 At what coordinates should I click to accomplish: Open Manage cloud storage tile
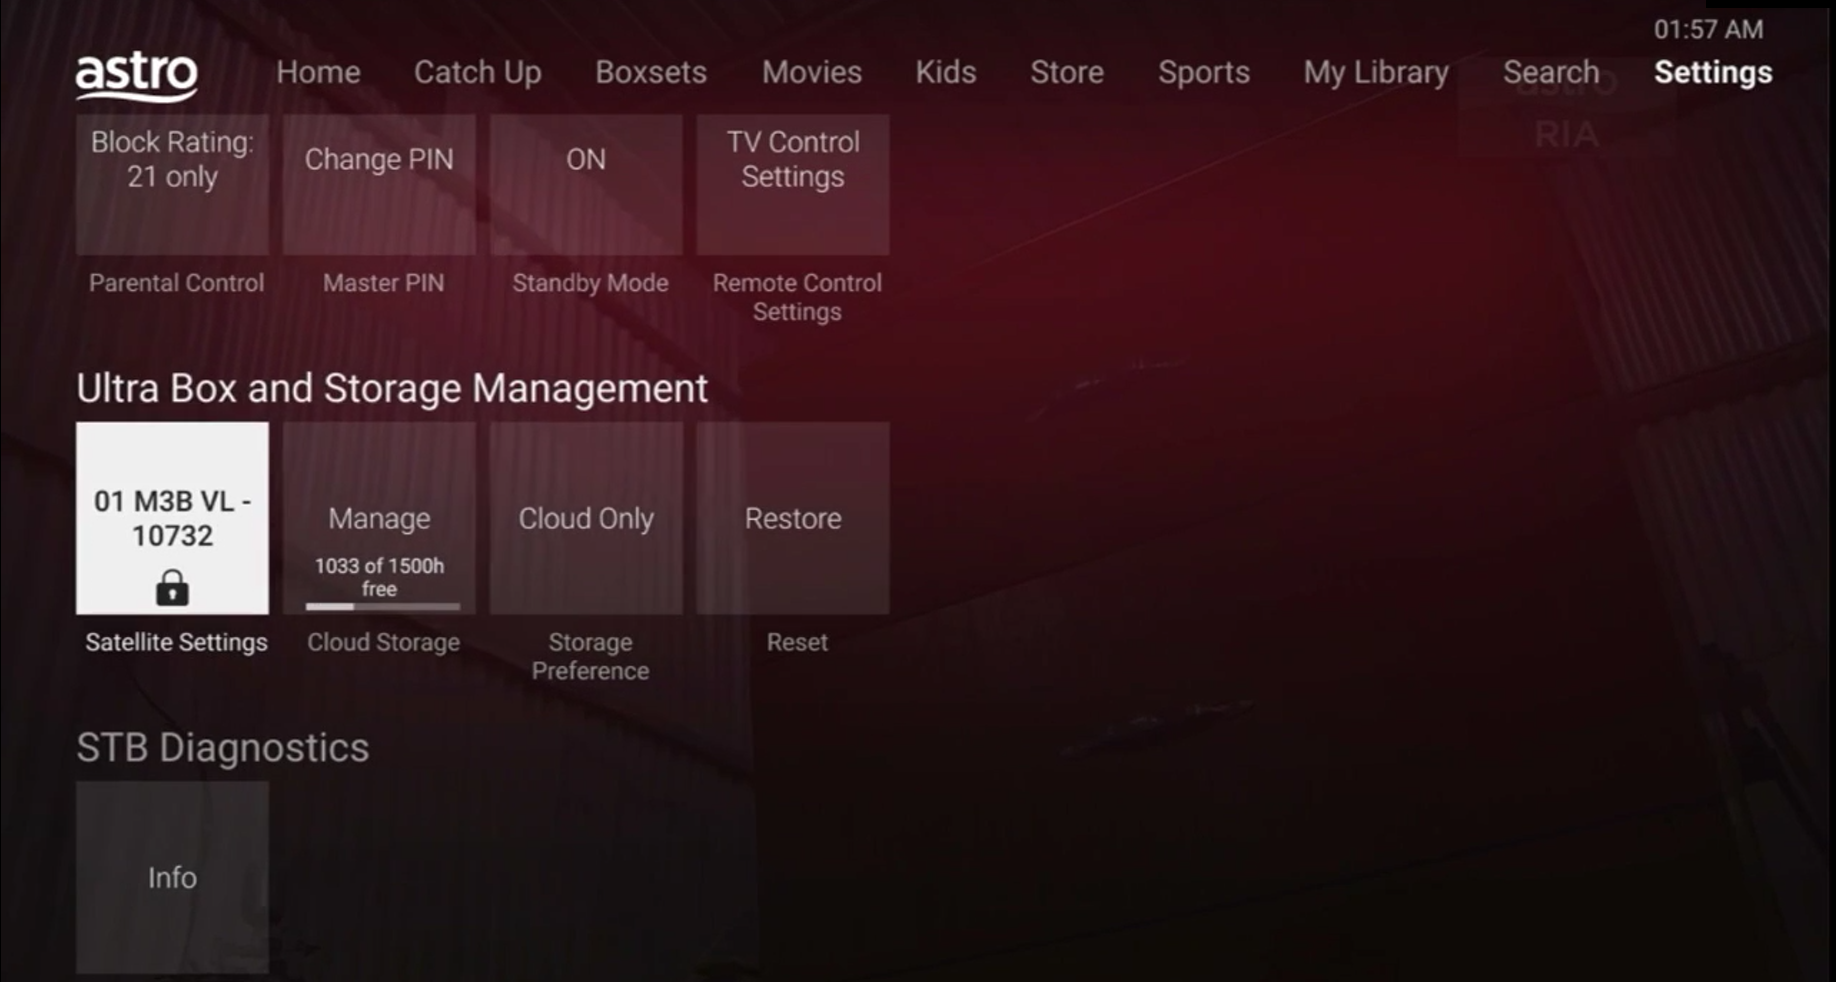(379, 517)
